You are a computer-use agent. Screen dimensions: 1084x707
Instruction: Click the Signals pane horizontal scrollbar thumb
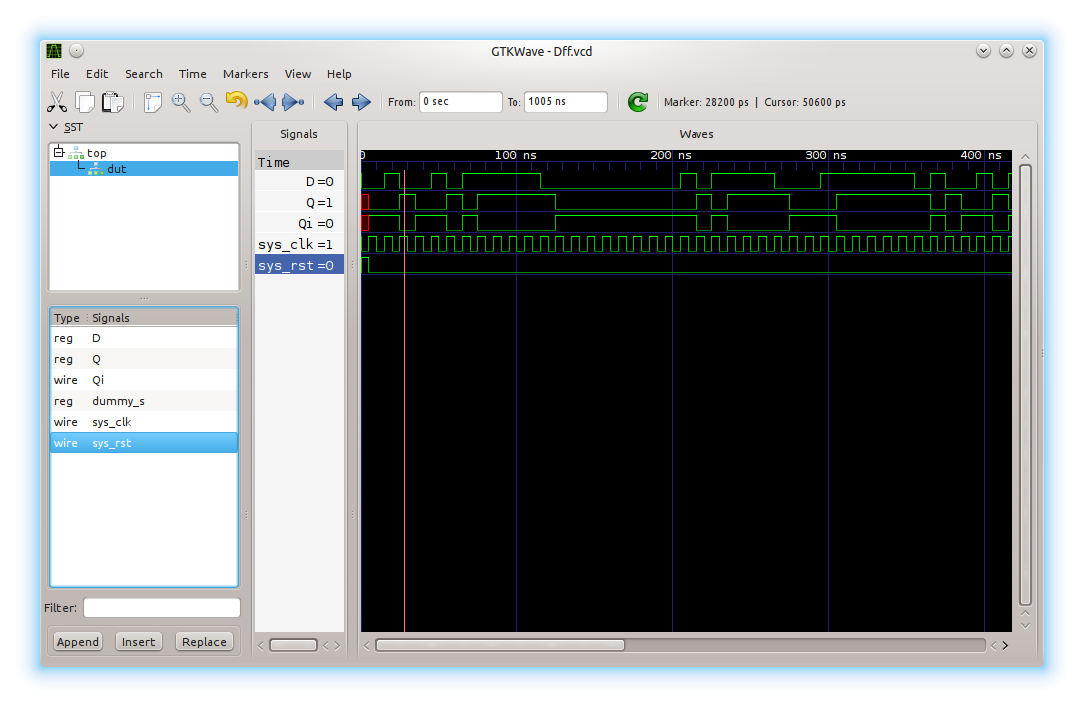click(x=294, y=645)
